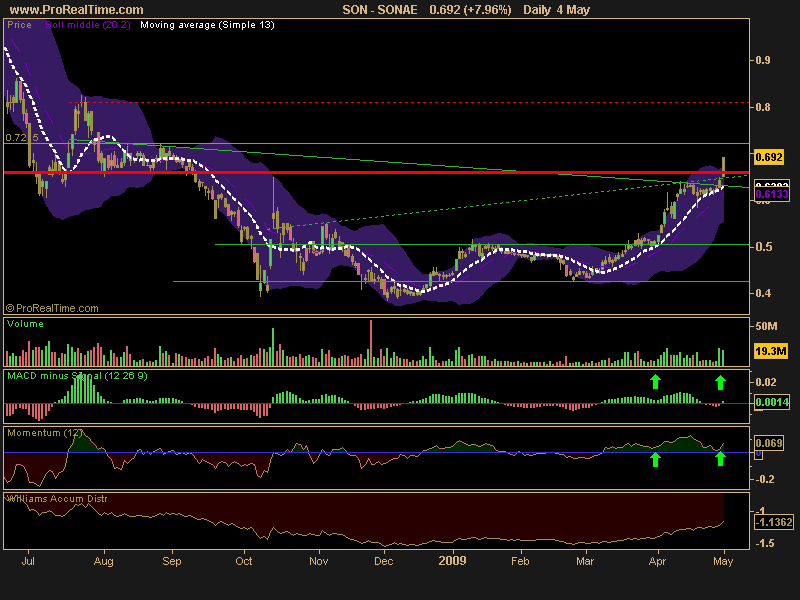Click the Moving average (Simple 13) legend label
This screenshot has height=600, width=800.
tap(207, 25)
